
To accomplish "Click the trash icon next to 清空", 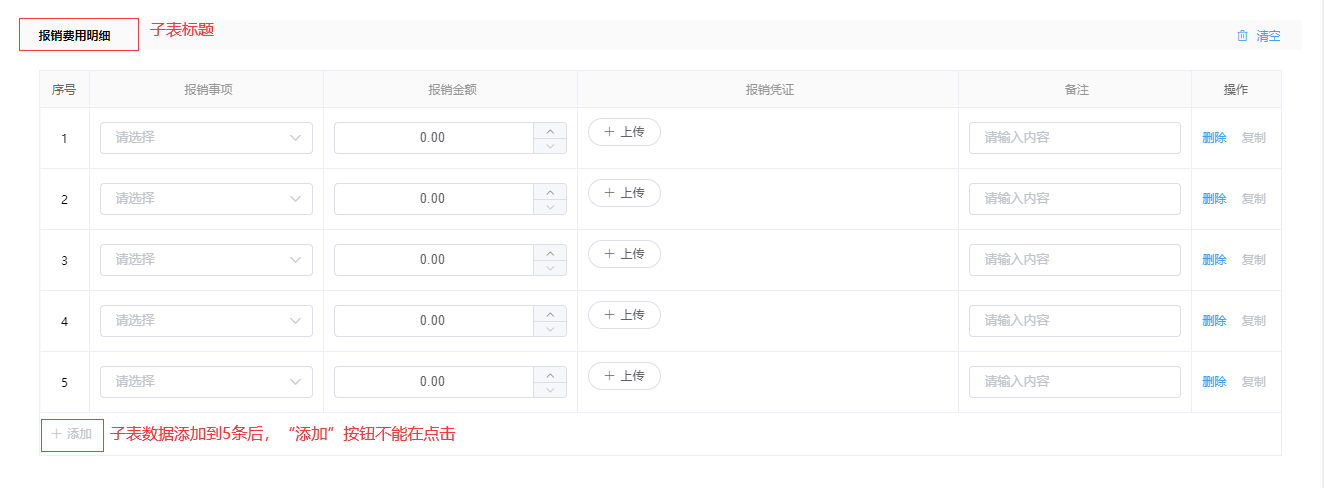I will [1242, 36].
